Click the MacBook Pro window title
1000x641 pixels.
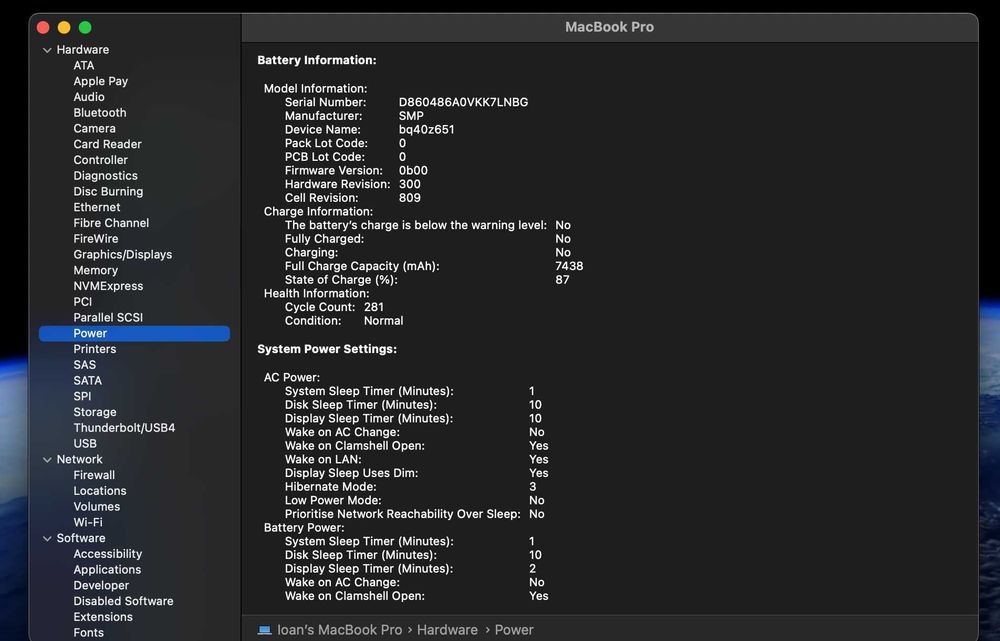[x=609, y=27]
